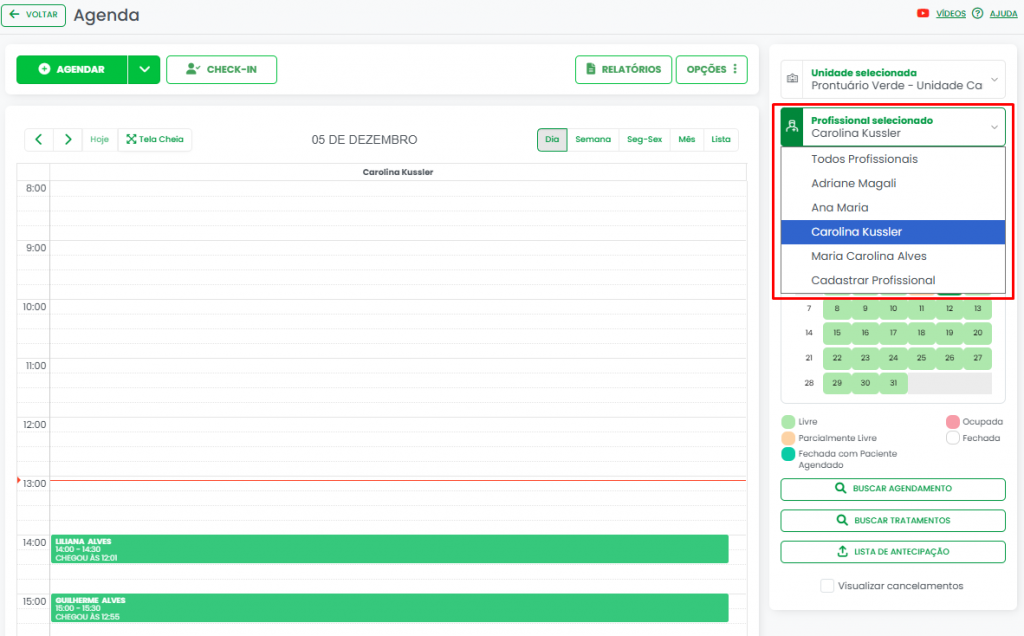1024x636 pixels.
Task: Choose Todos Profissionais option
Action: pos(864,159)
